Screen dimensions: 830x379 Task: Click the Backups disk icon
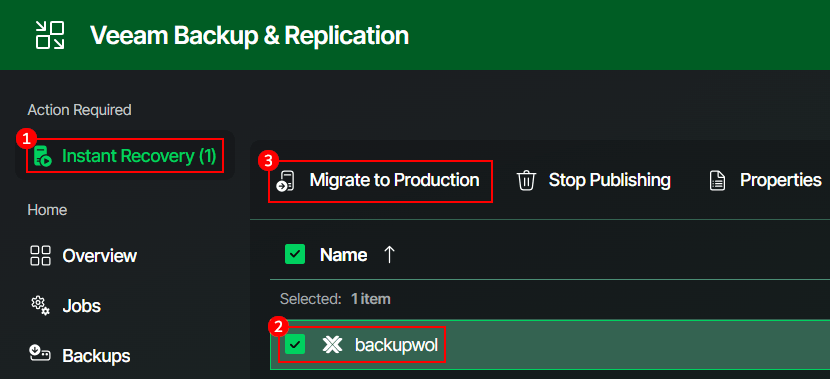point(40,353)
